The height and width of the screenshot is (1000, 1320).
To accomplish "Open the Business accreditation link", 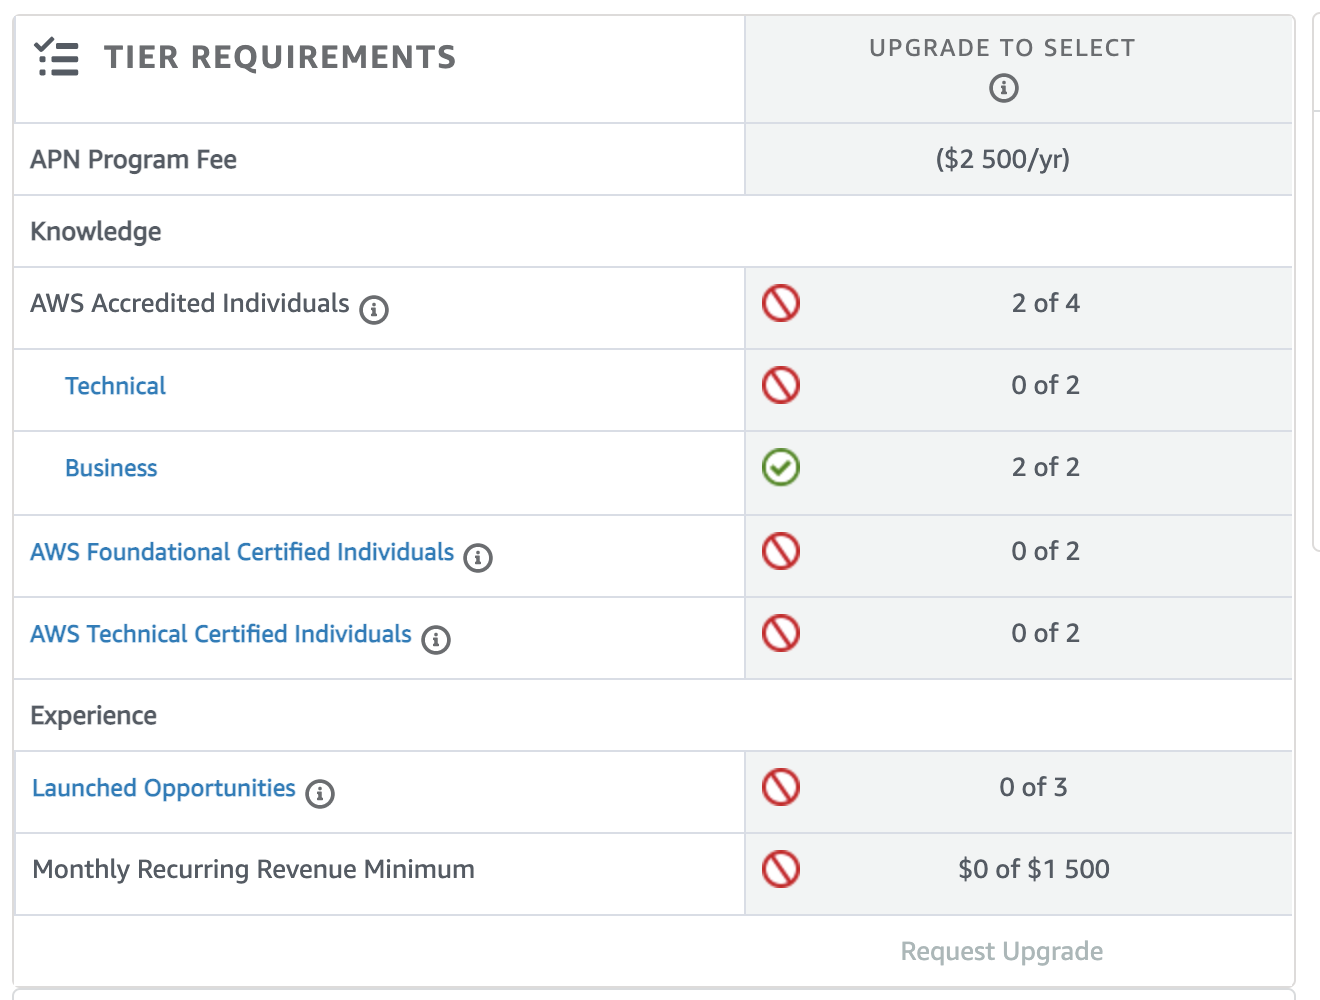I will pos(111,468).
